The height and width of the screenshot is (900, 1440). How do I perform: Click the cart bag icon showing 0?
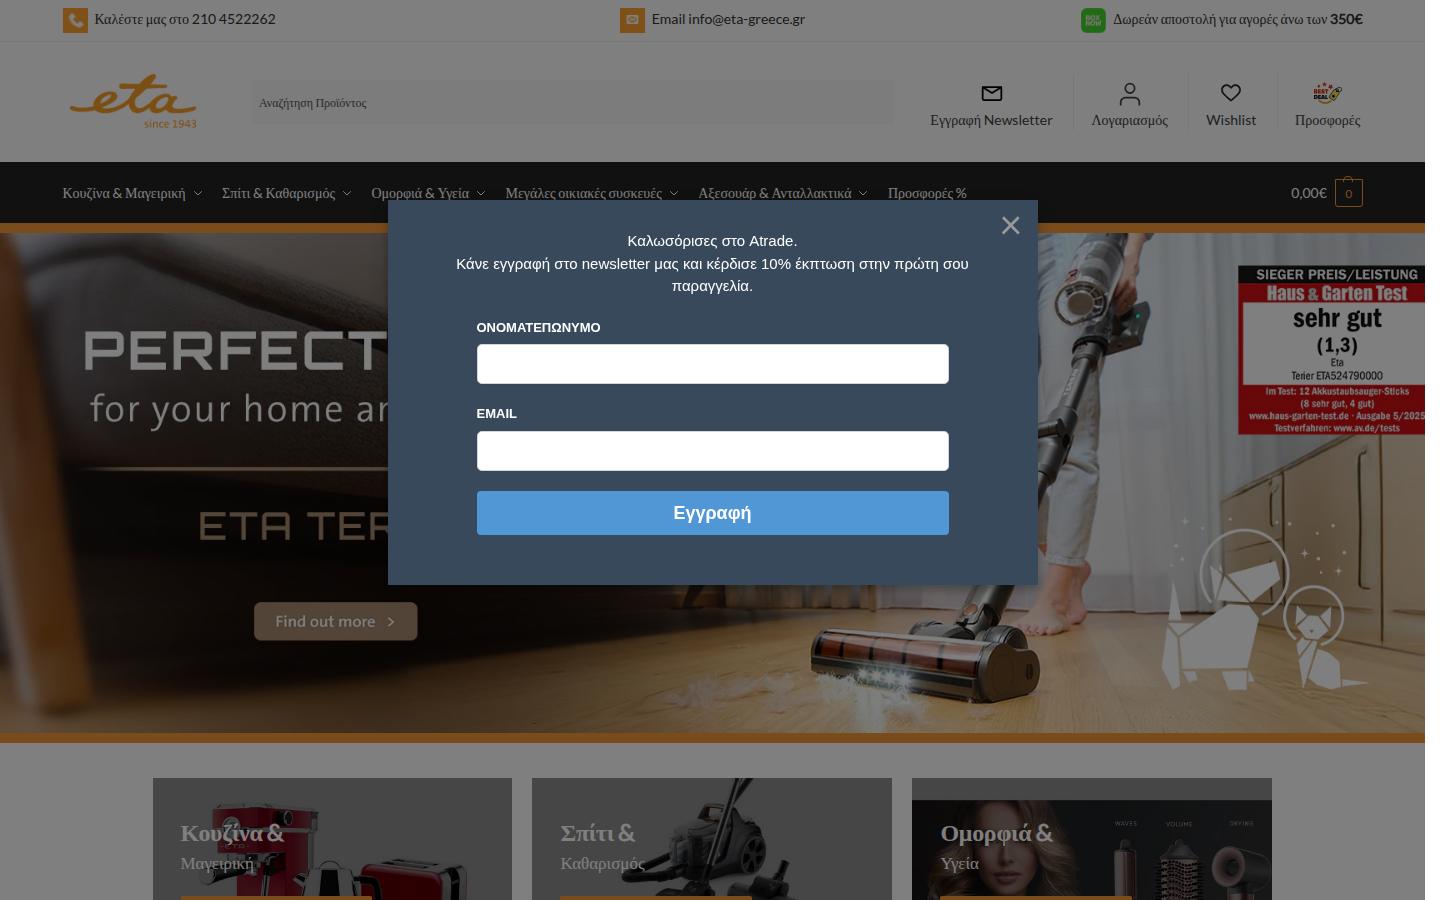[x=1348, y=192]
